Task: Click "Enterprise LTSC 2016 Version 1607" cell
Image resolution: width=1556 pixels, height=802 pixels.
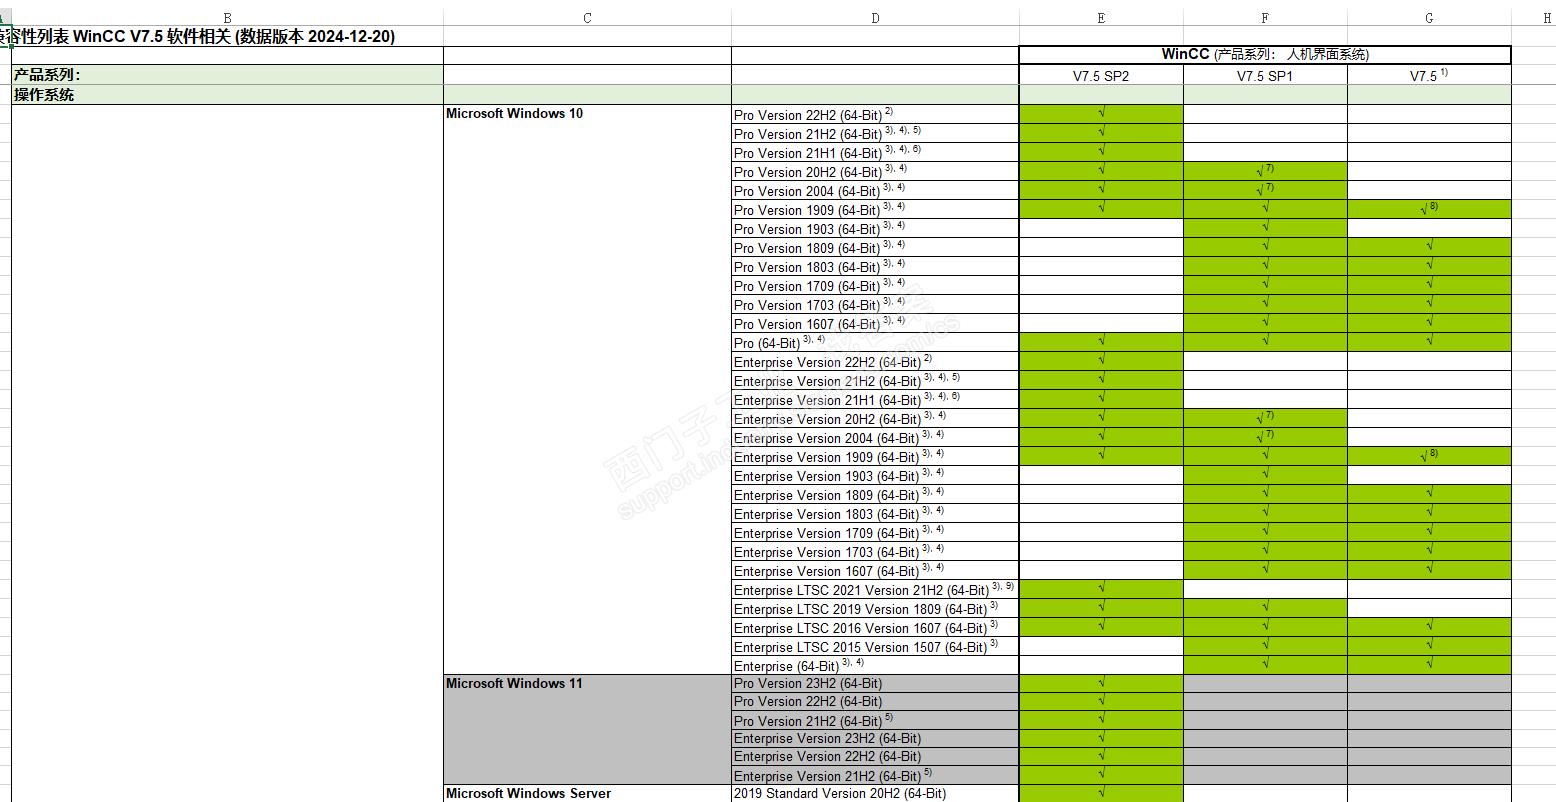Action: click(875, 628)
